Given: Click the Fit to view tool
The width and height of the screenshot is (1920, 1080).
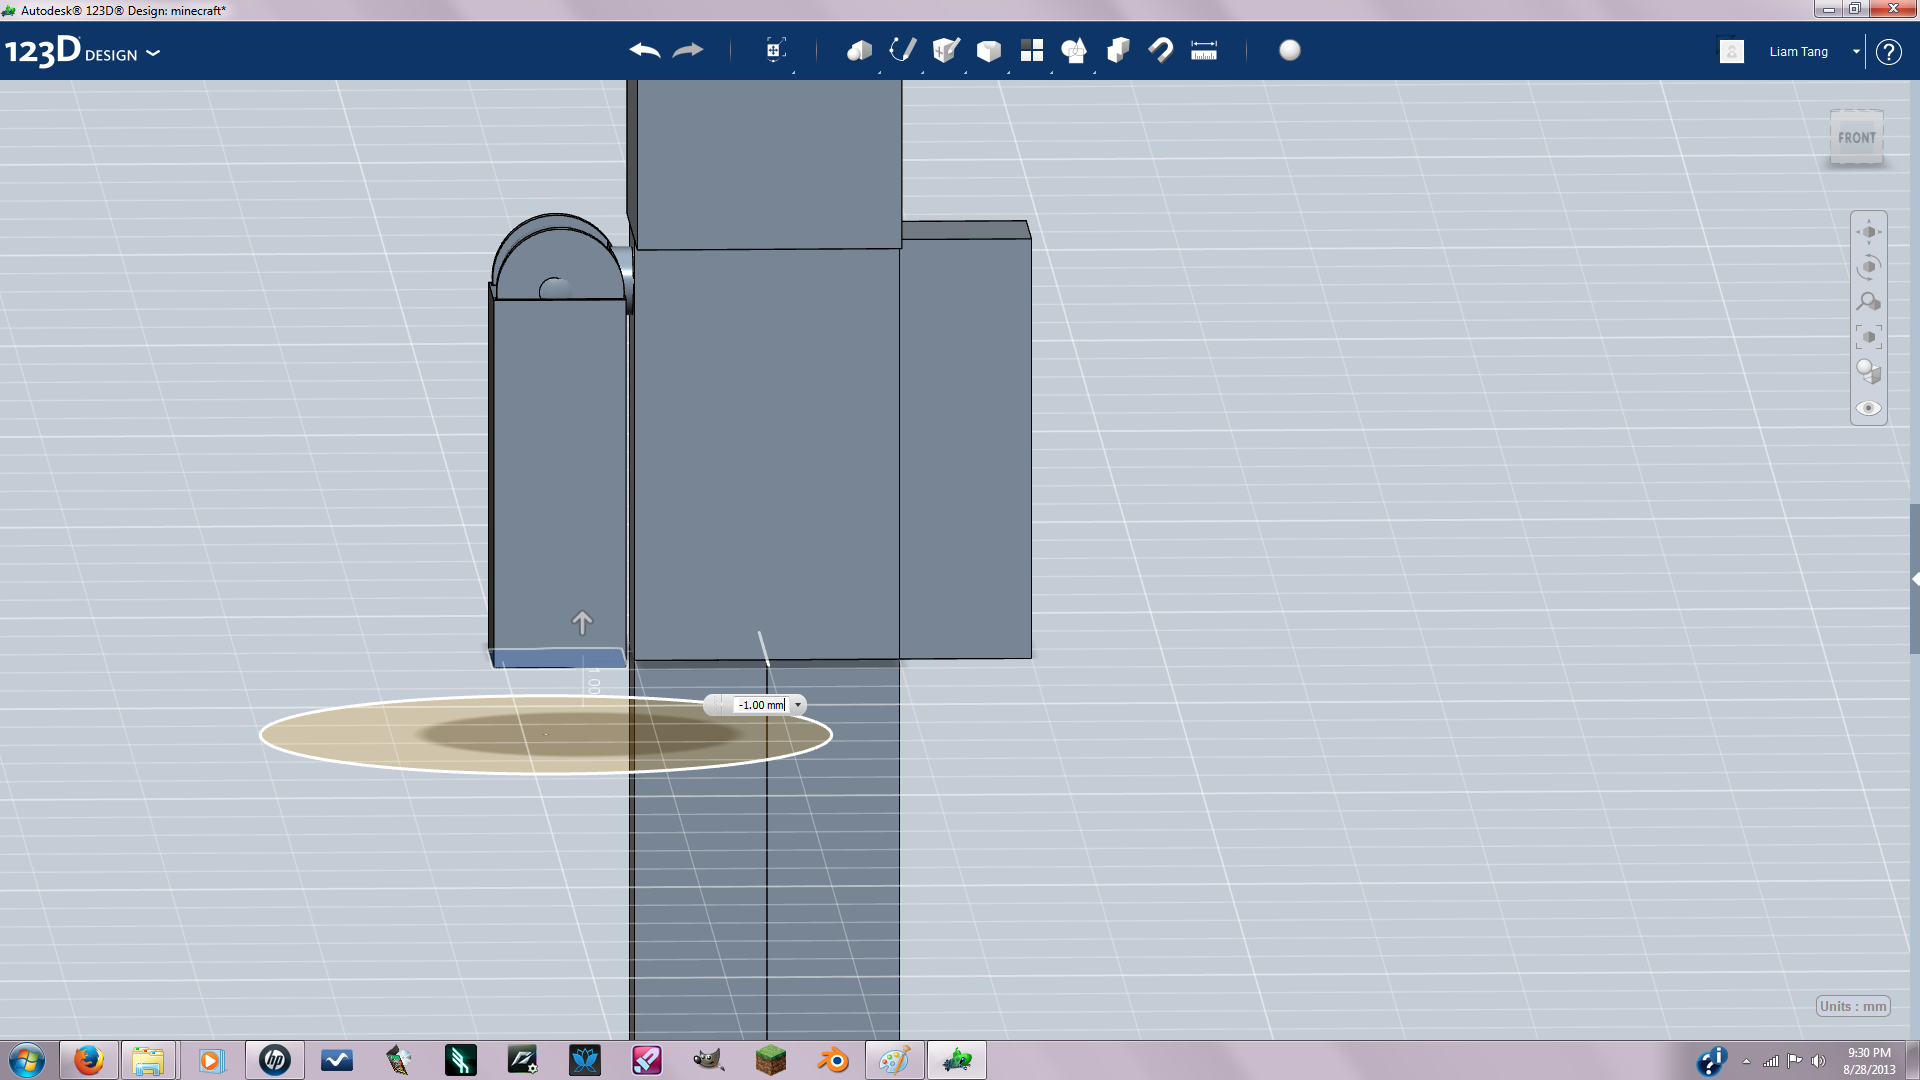Looking at the screenshot, I should pos(1869,337).
